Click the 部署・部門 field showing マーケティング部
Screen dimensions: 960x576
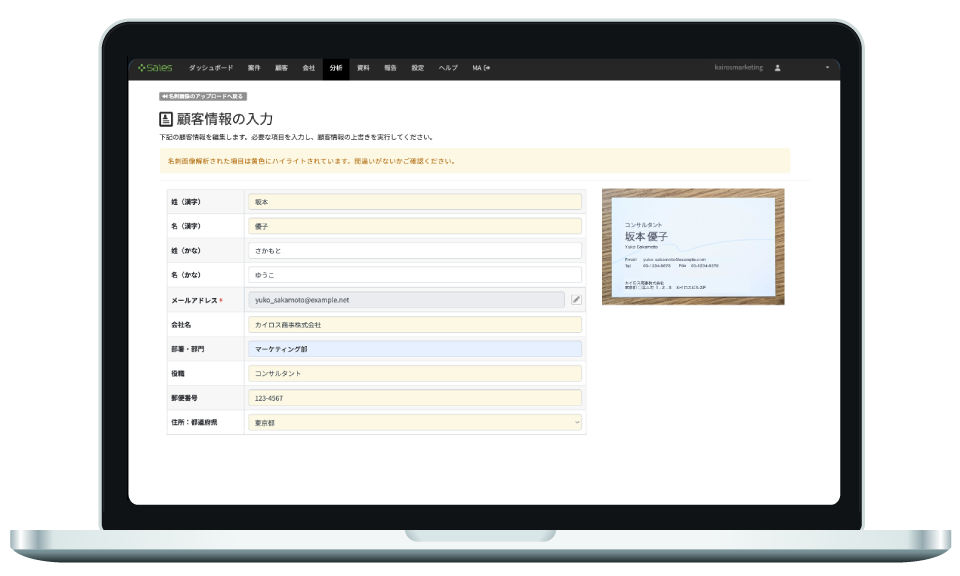point(414,349)
